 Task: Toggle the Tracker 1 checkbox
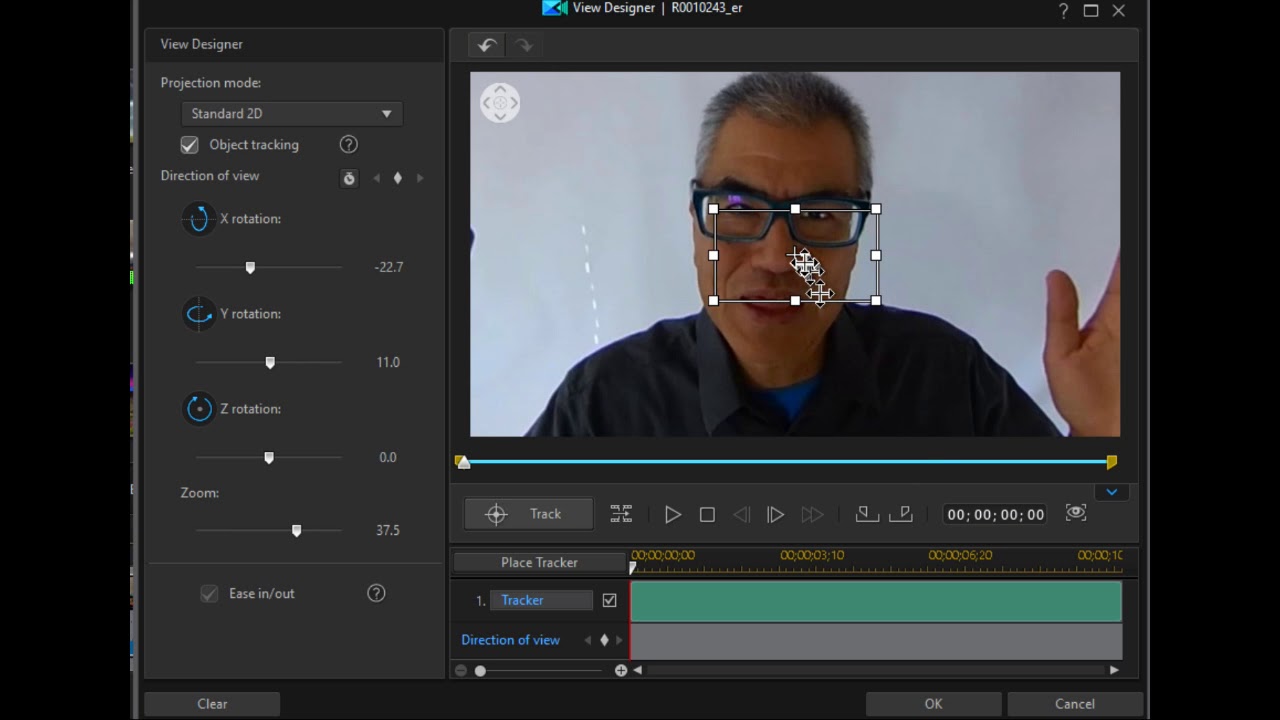click(x=609, y=601)
